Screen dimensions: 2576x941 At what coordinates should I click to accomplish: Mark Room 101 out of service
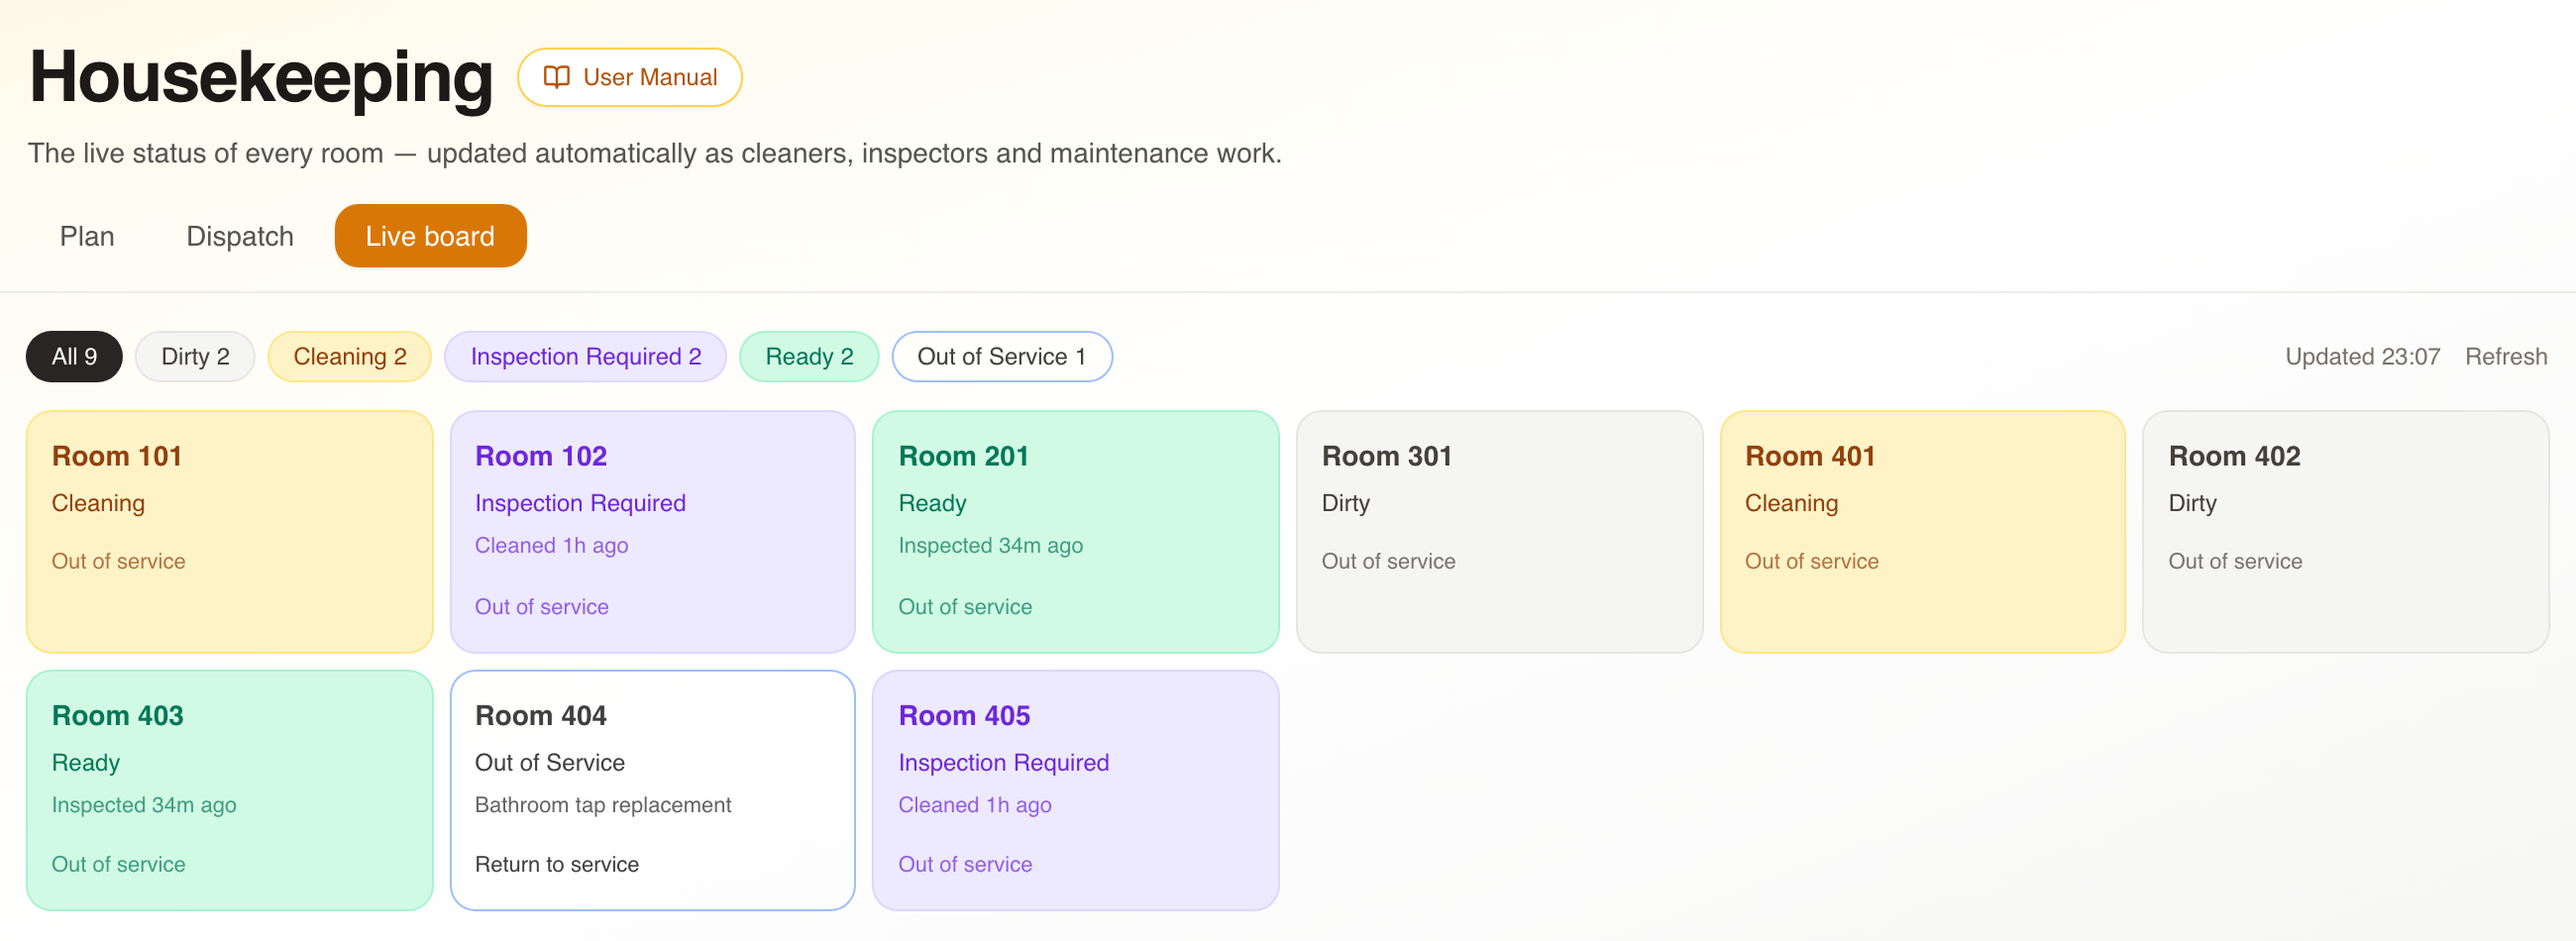pyautogui.click(x=119, y=562)
